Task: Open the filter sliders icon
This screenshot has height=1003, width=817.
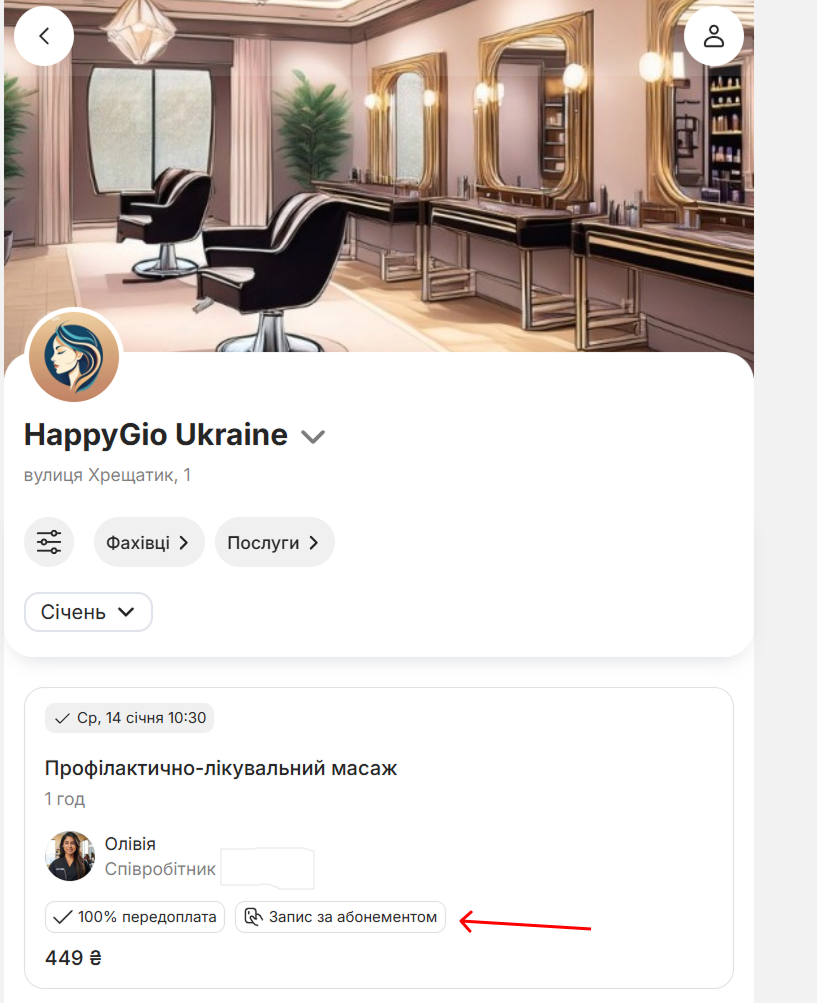Action: [49, 542]
